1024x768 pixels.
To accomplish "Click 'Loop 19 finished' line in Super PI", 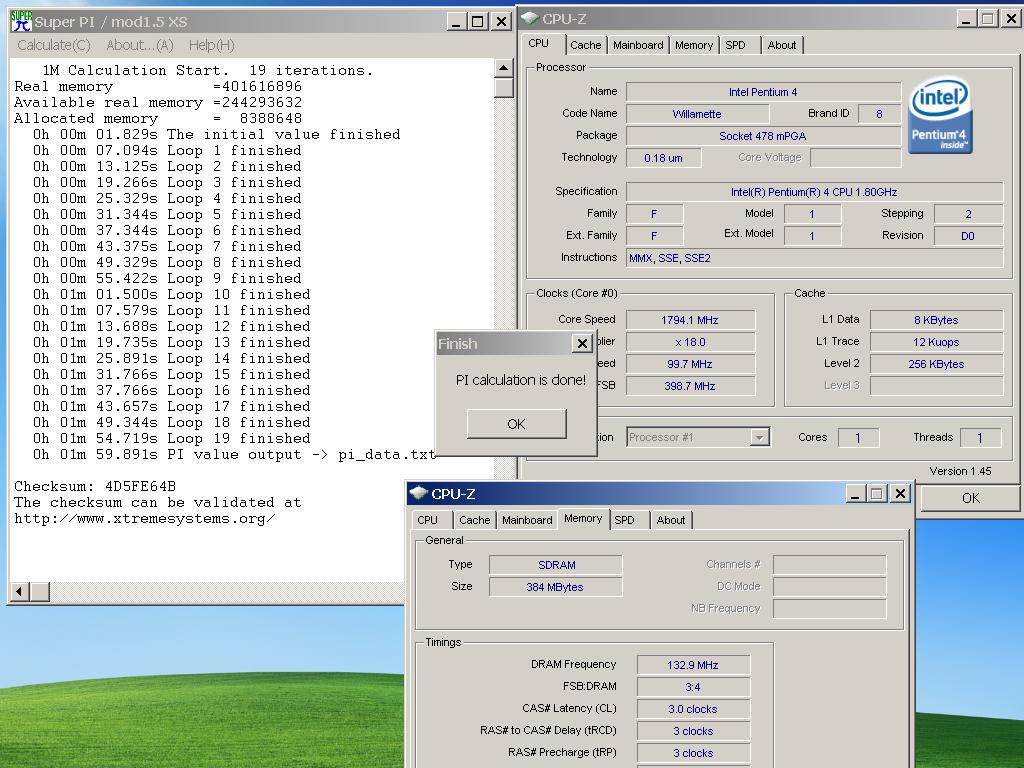I will (171, 439).
